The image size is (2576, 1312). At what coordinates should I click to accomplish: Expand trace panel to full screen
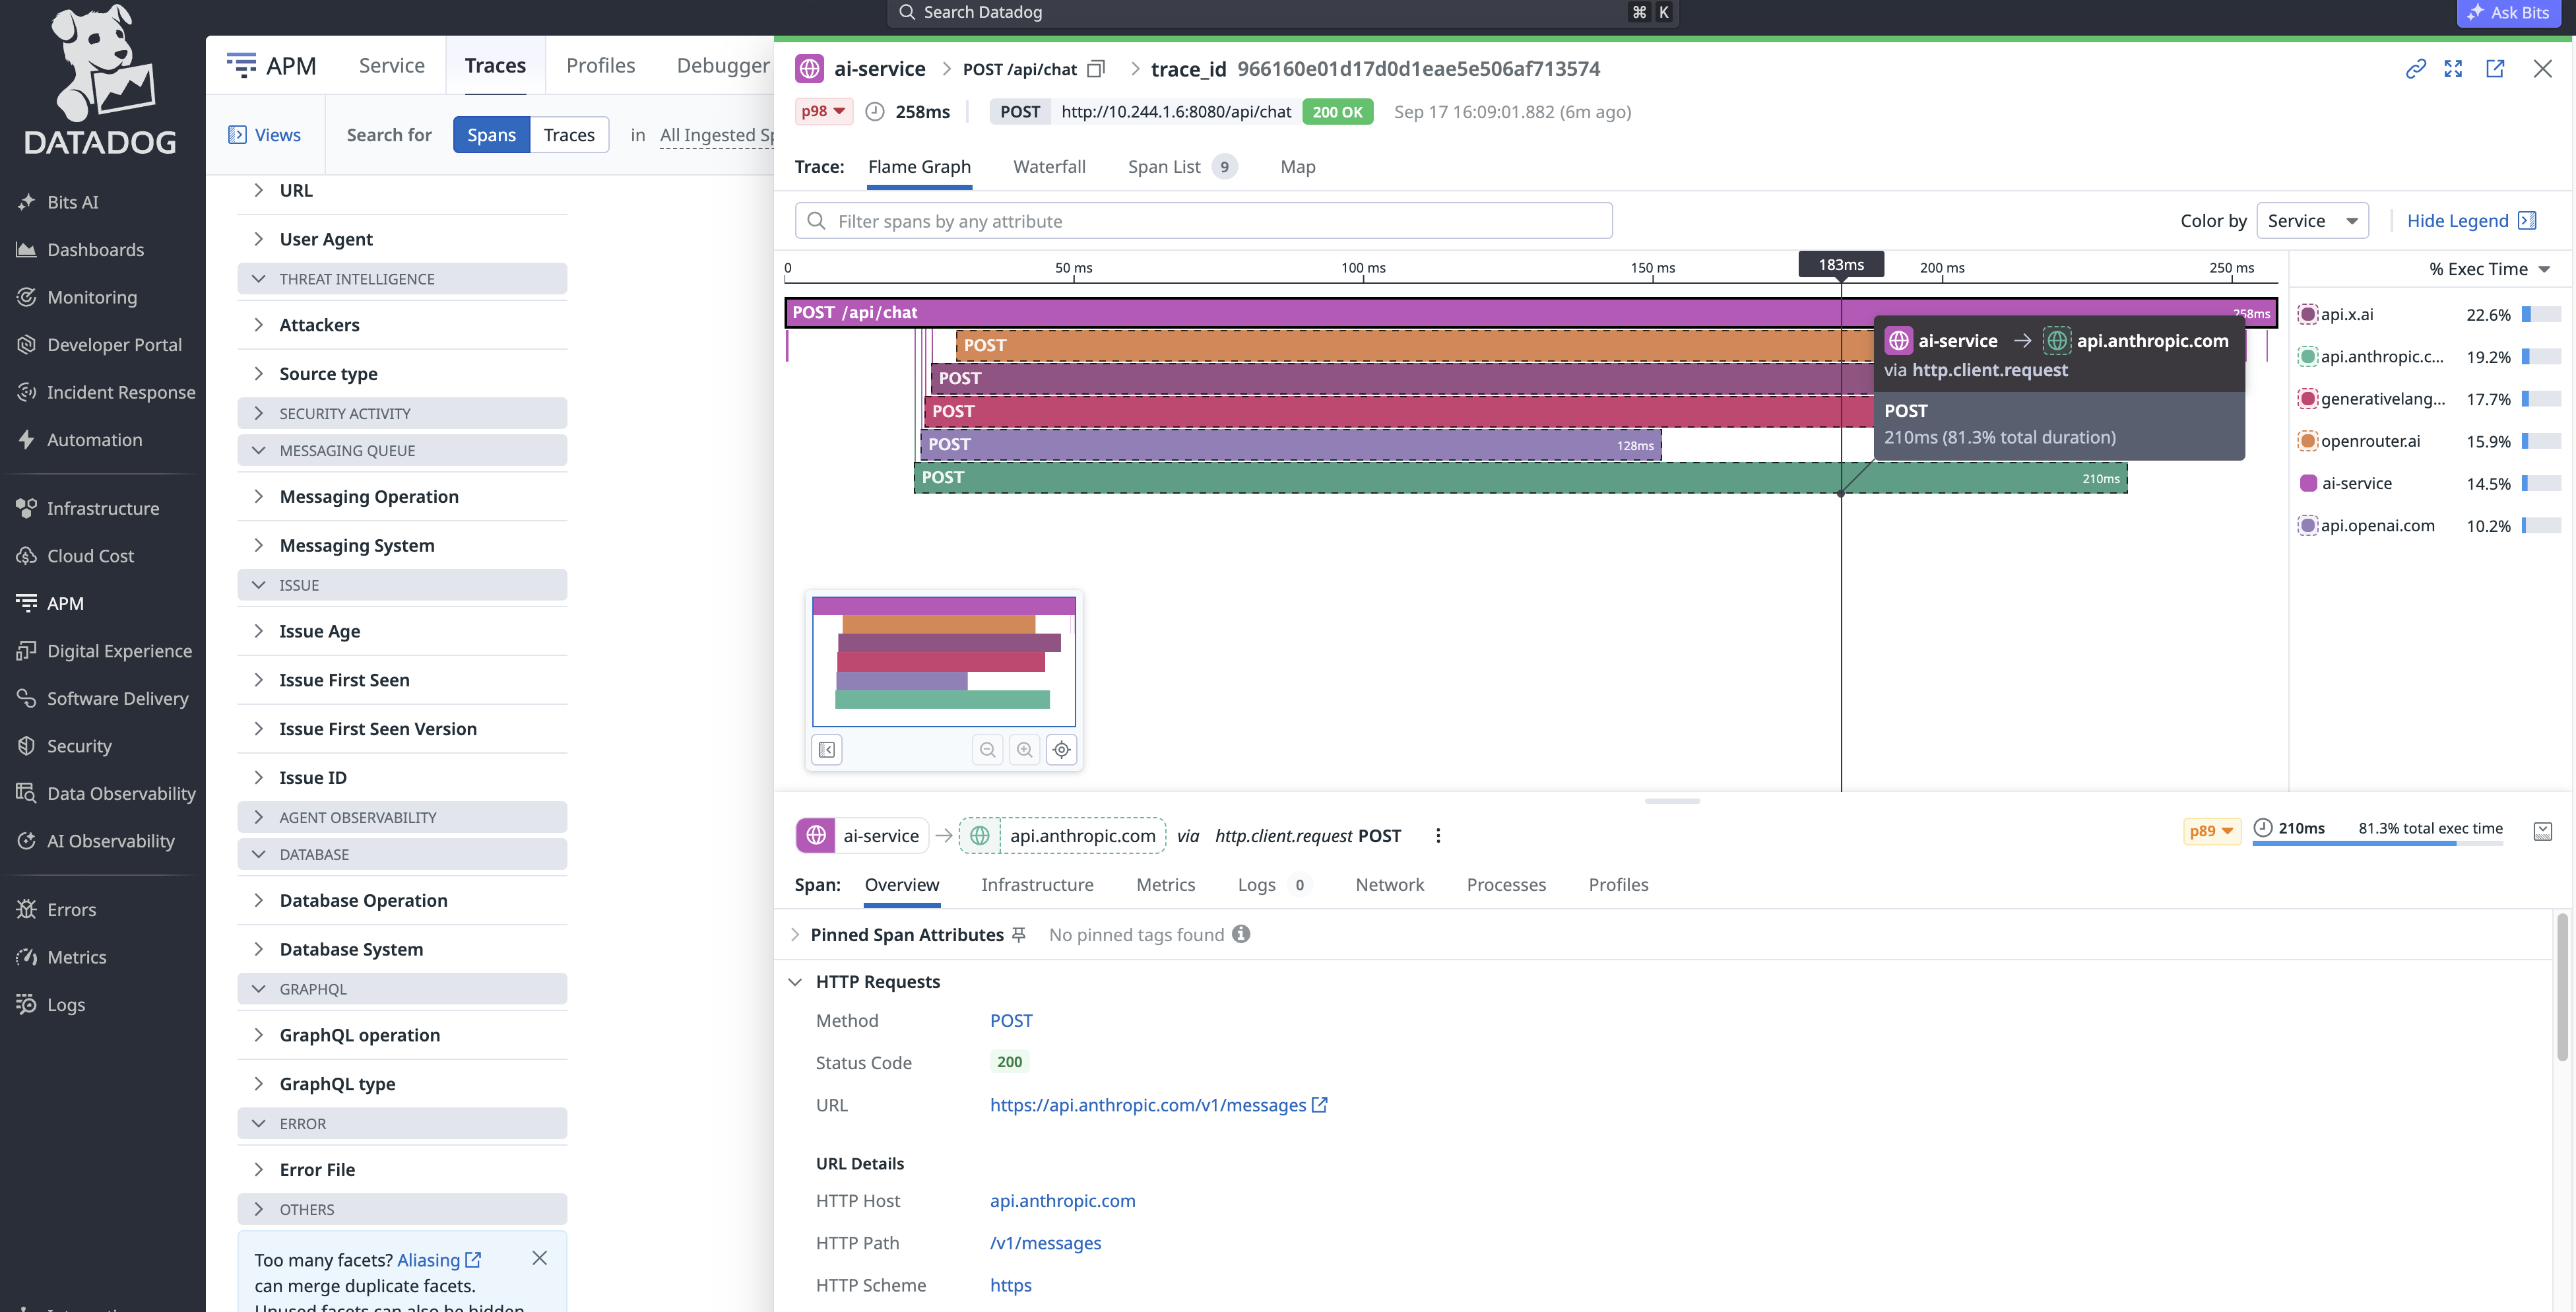point(2453,68)
